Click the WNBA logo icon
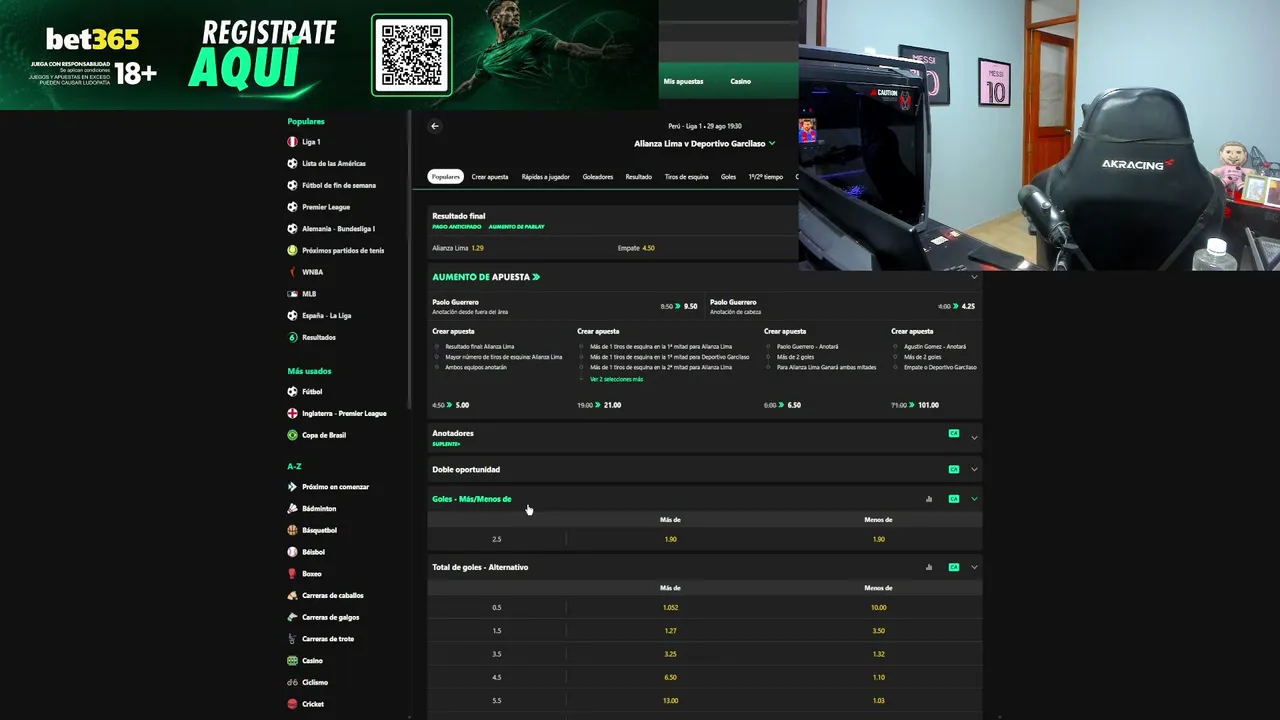The height and width of the screenshot is (720, 1280). (292, 272)
